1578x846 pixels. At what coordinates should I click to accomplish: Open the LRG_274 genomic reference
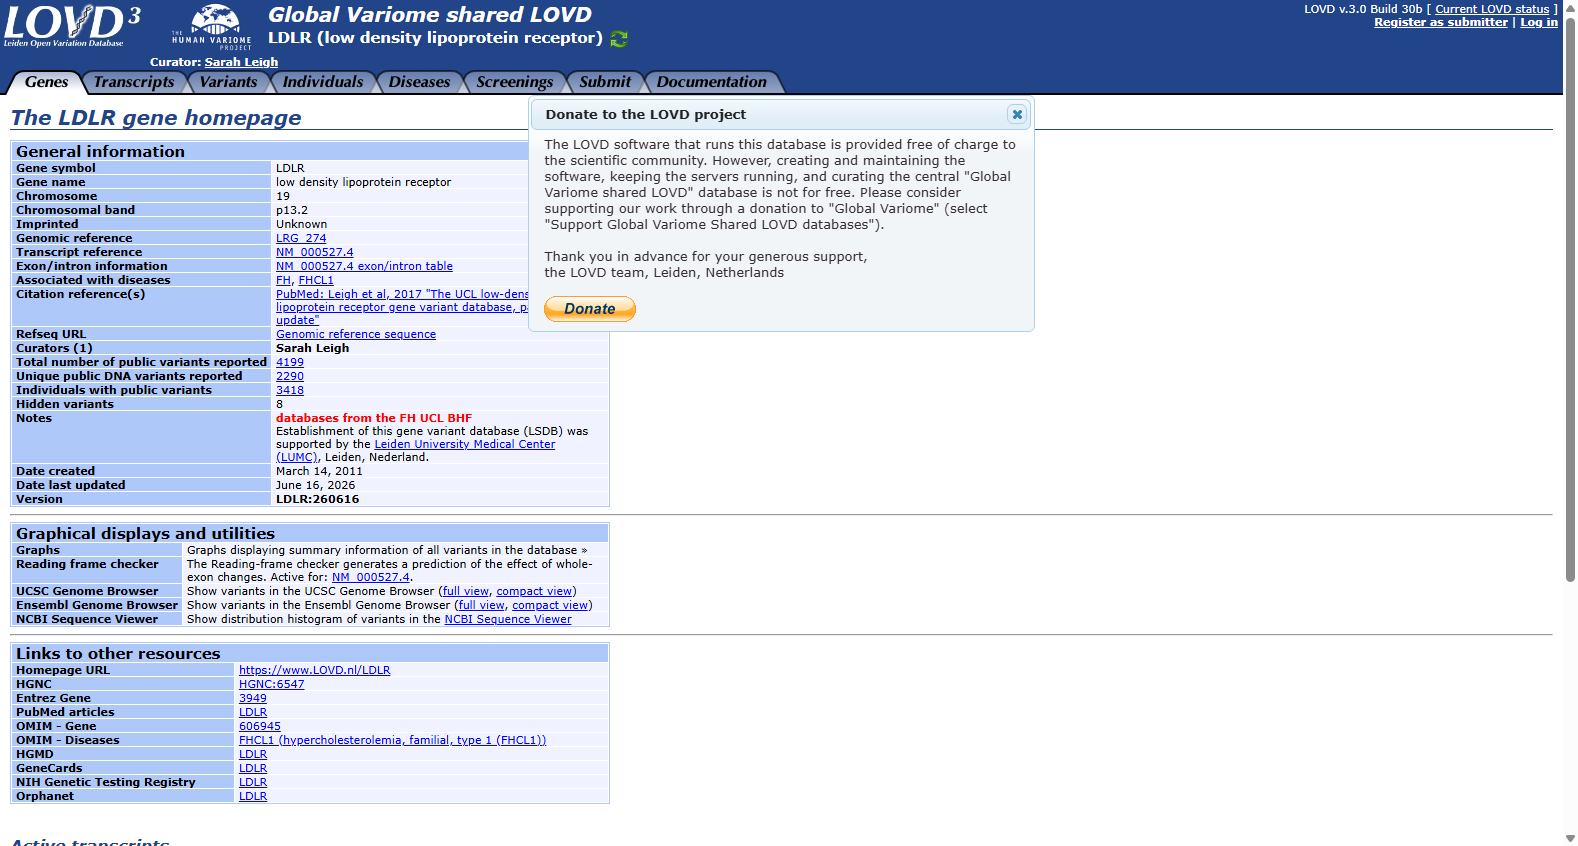[x=301, y=238]
